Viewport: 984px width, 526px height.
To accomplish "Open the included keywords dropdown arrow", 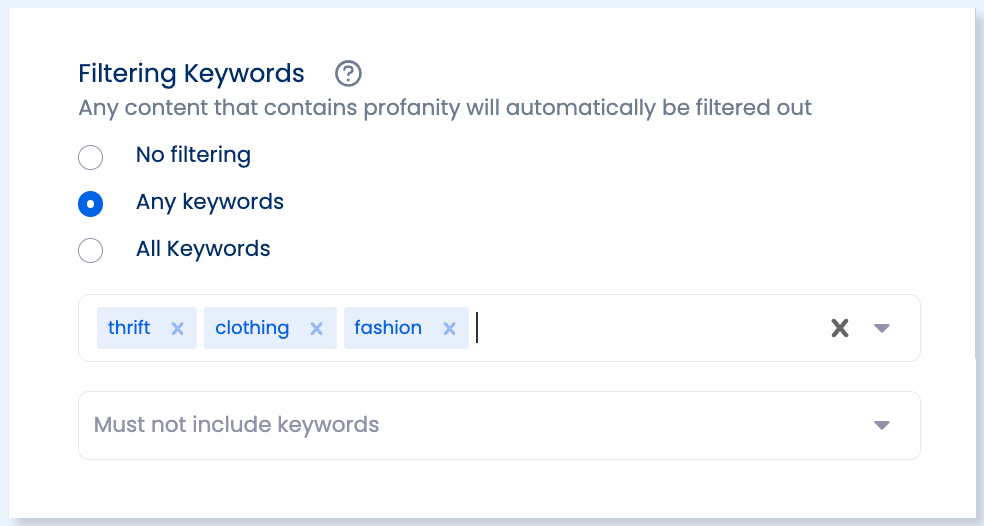I will click(x=882, y=328).
